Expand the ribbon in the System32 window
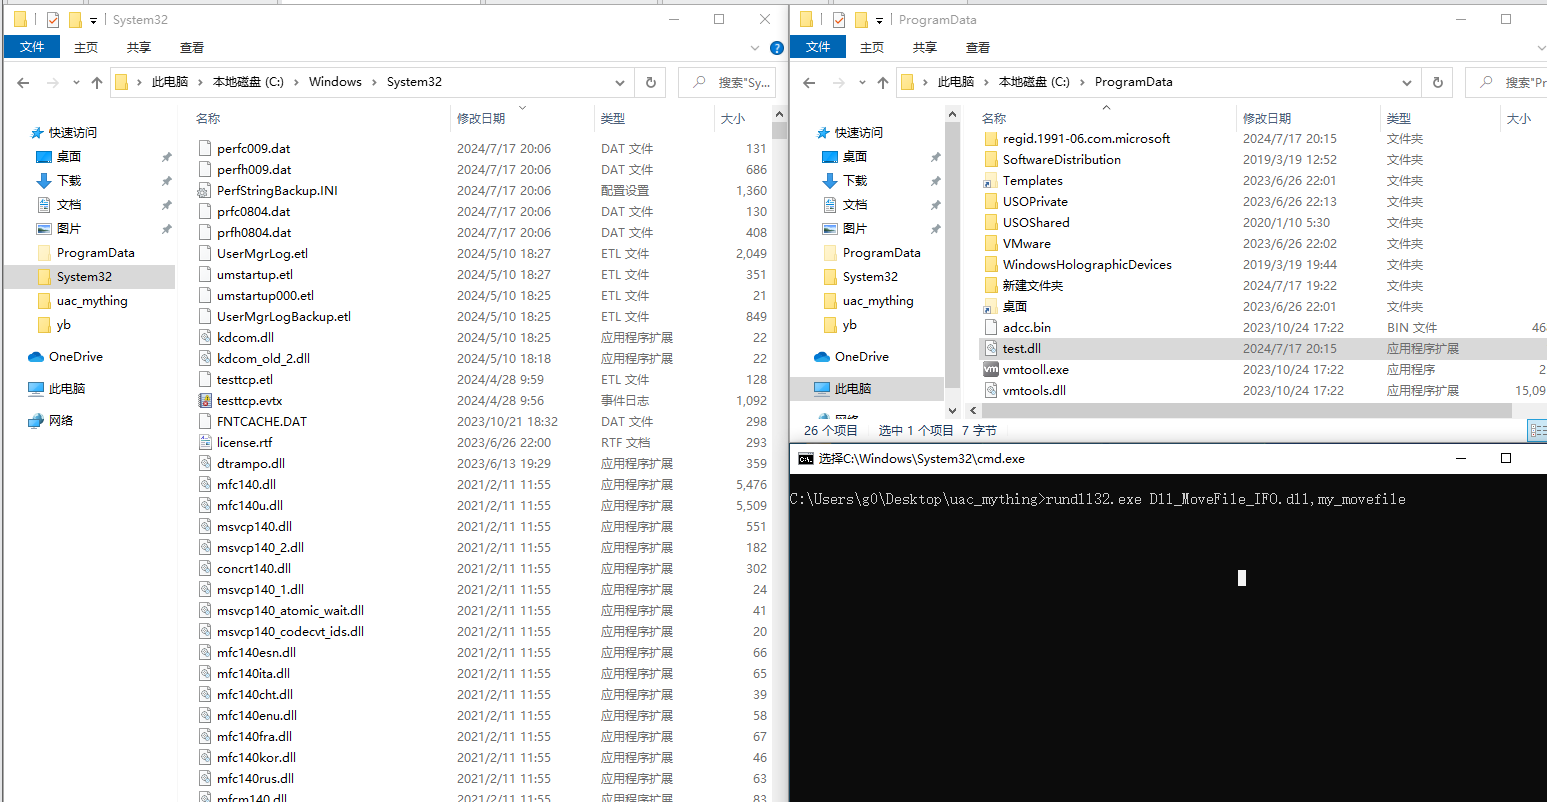This screenshot has width=1547, height=802. [x=755, y=48]
